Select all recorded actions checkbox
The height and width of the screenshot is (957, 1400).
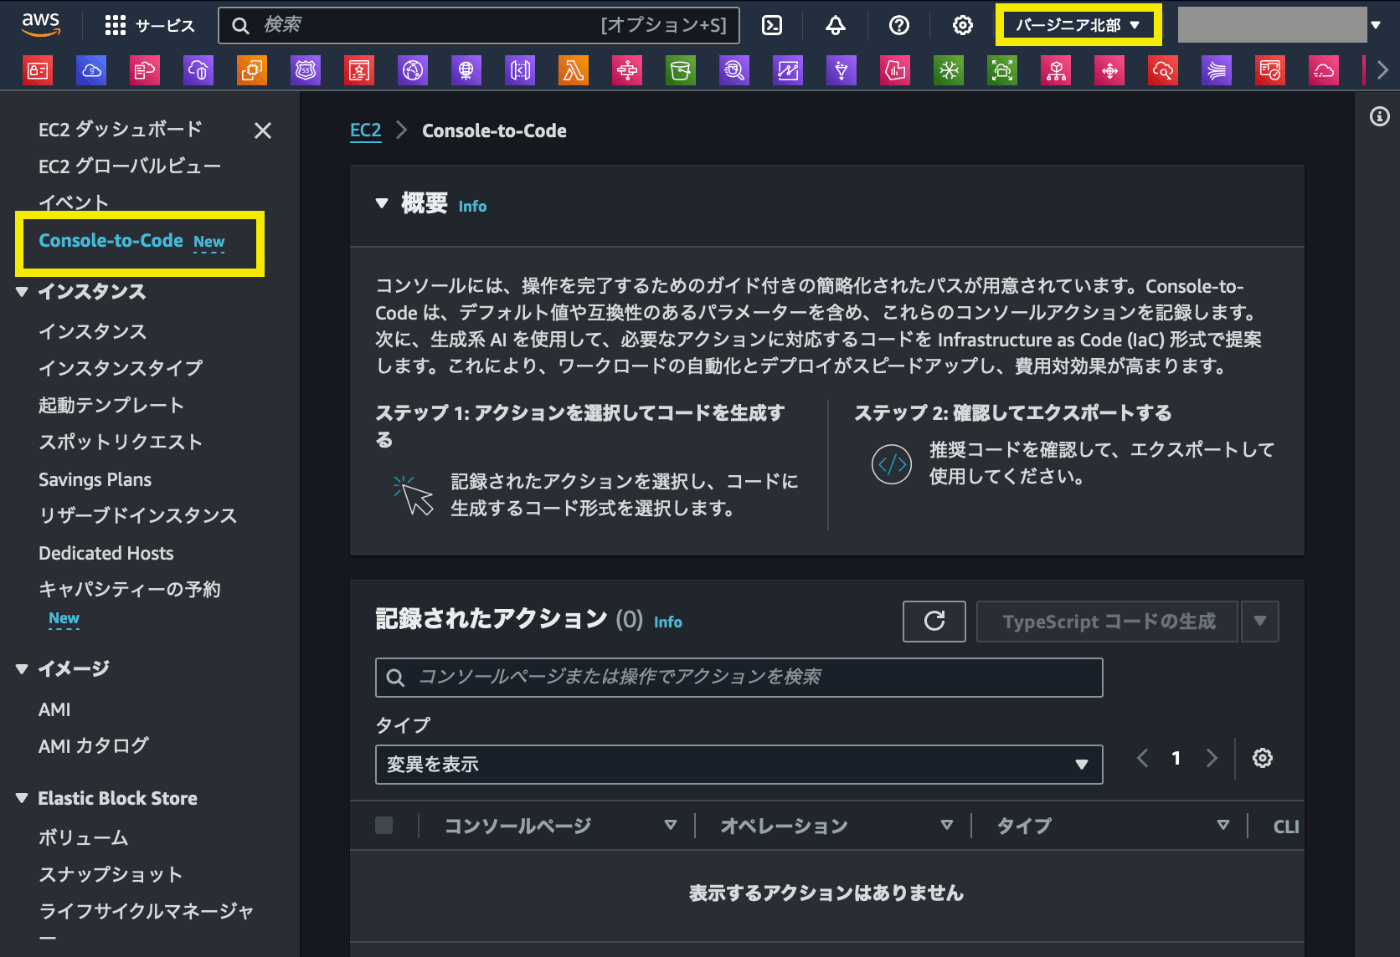pyautogui.click(x=384, y=825)
